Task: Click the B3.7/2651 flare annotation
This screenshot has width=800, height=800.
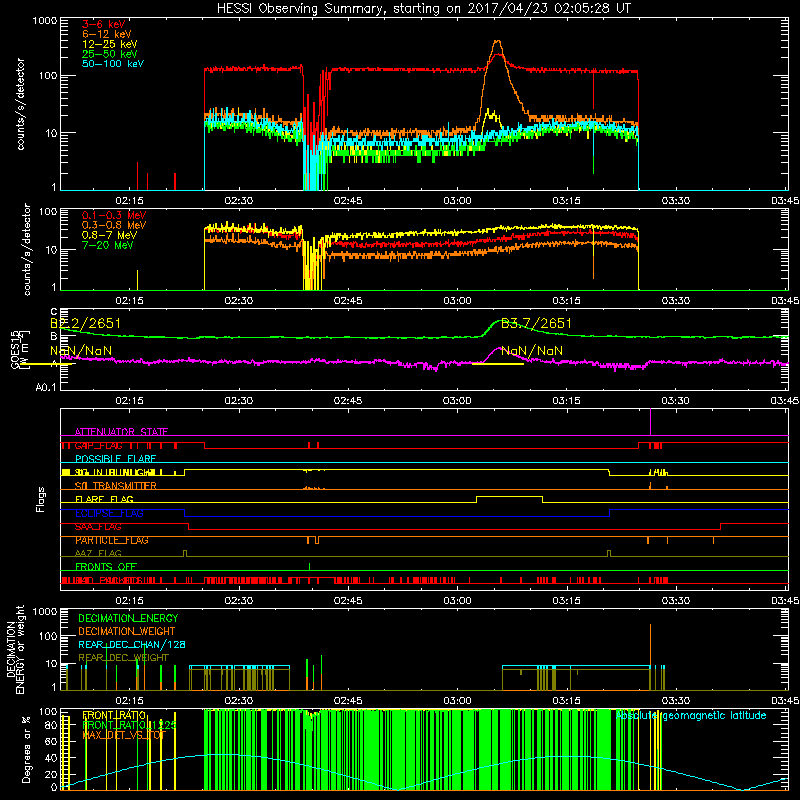Action: 536,323
